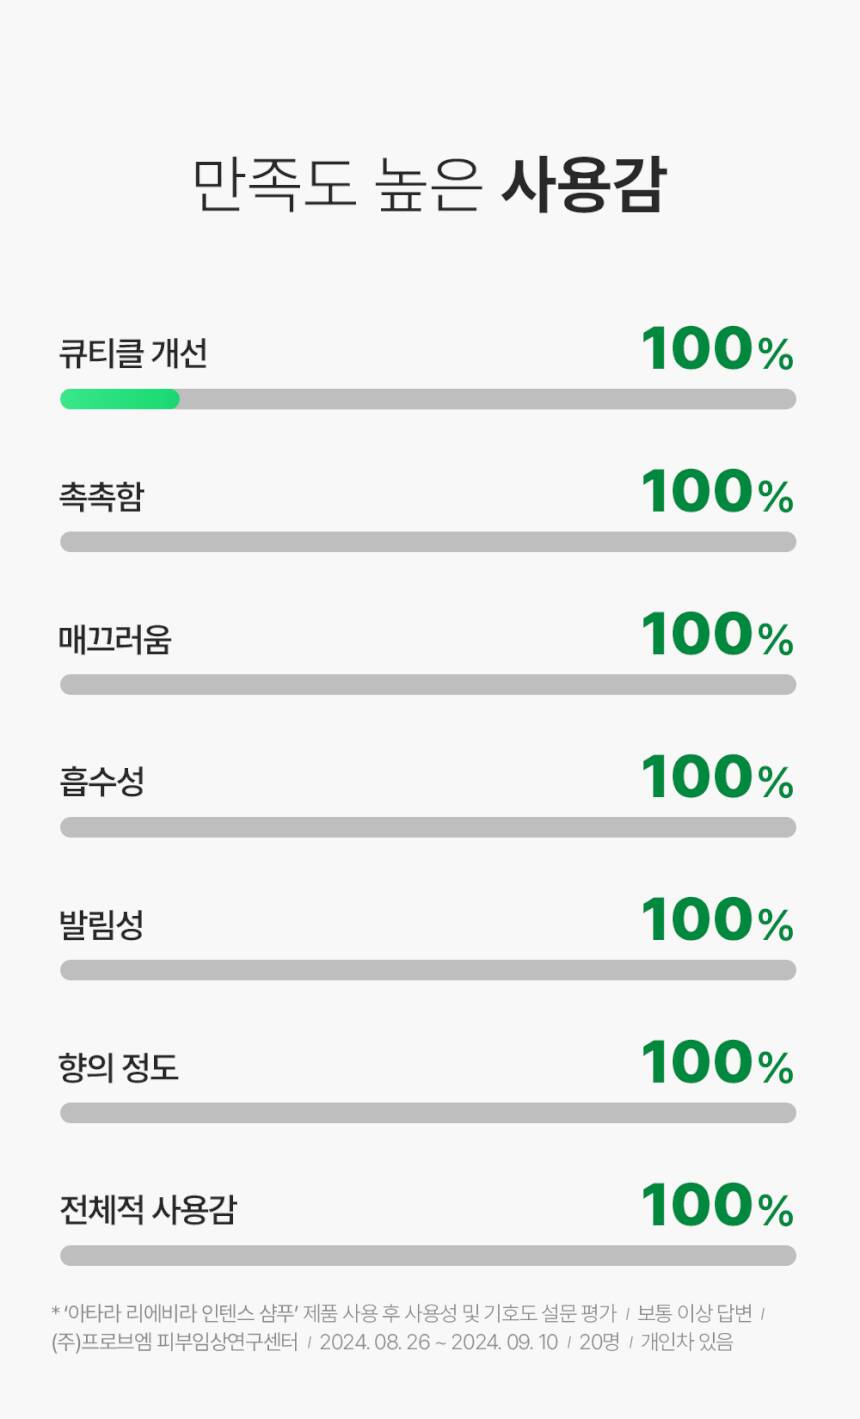Click the 100% value for 흡수성
Viewport: 860px width, 1419px height.
pos(717,778)
